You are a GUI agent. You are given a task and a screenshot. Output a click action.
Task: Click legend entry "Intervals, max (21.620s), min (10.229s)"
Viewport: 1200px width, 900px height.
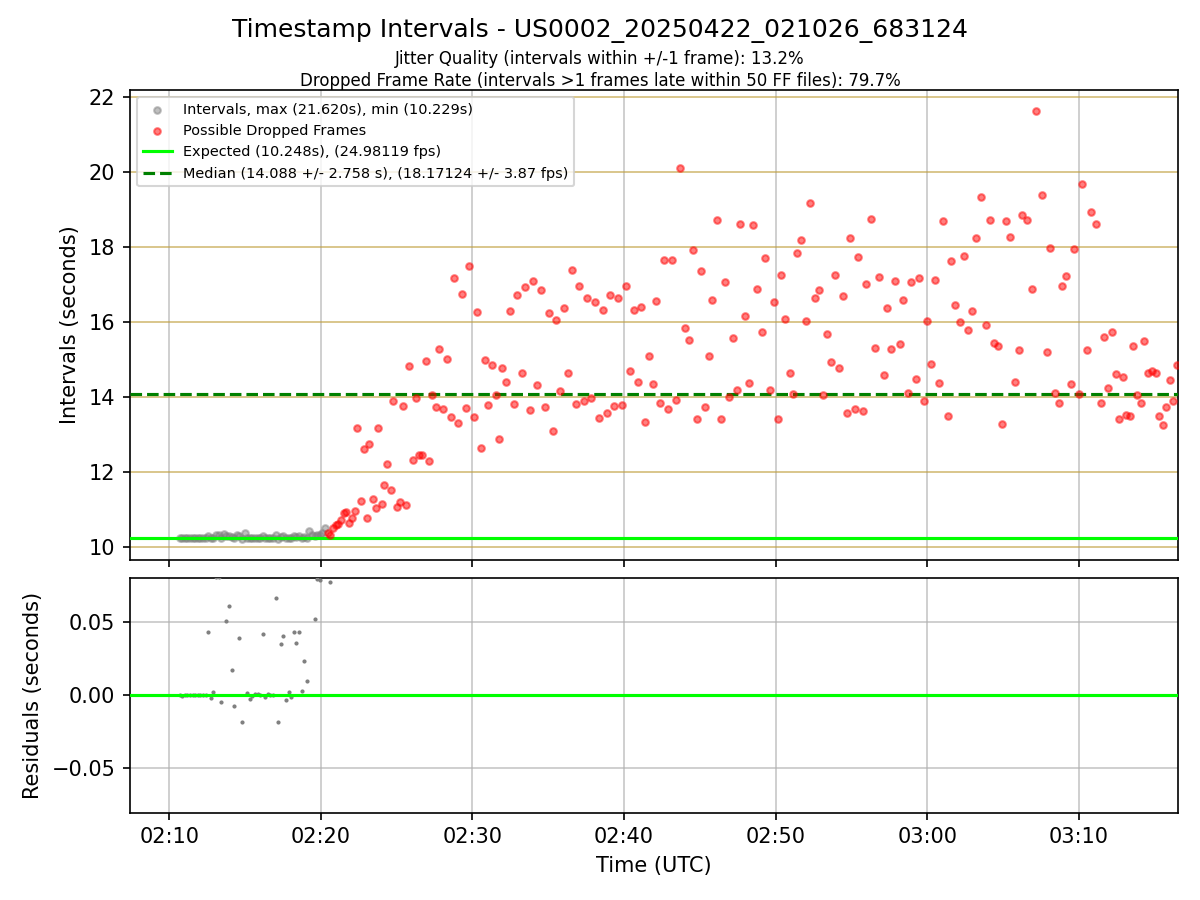[x=328, y=109]
